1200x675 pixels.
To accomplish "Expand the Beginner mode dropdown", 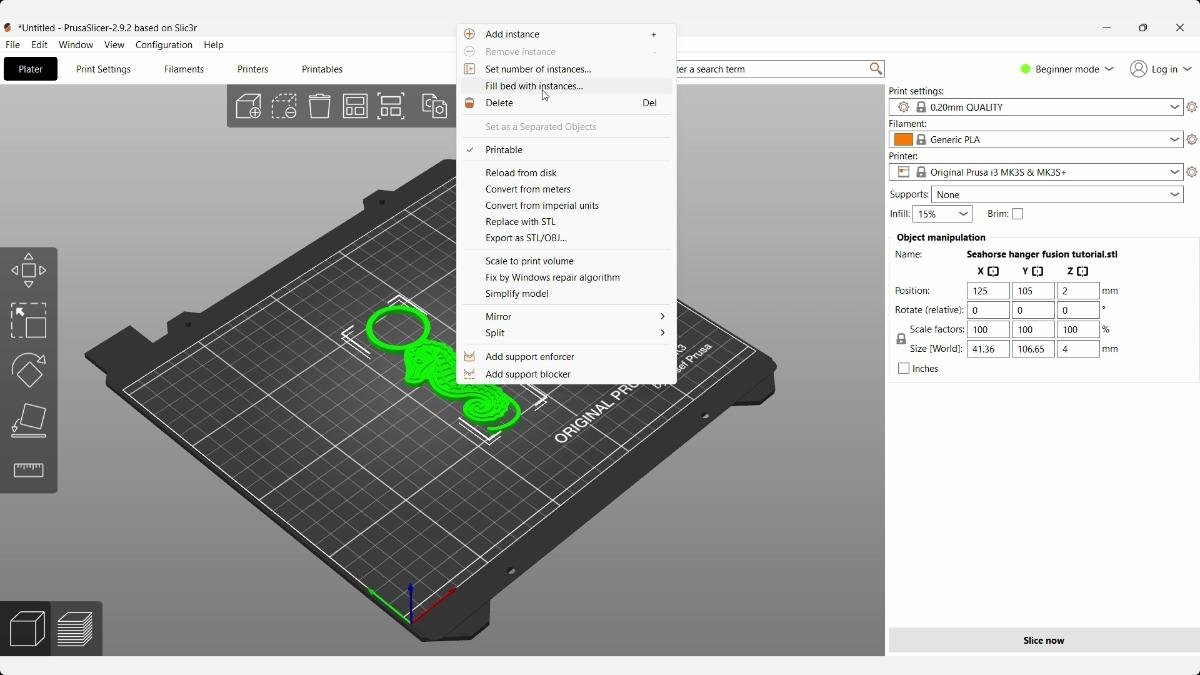I will (1066, 69).
